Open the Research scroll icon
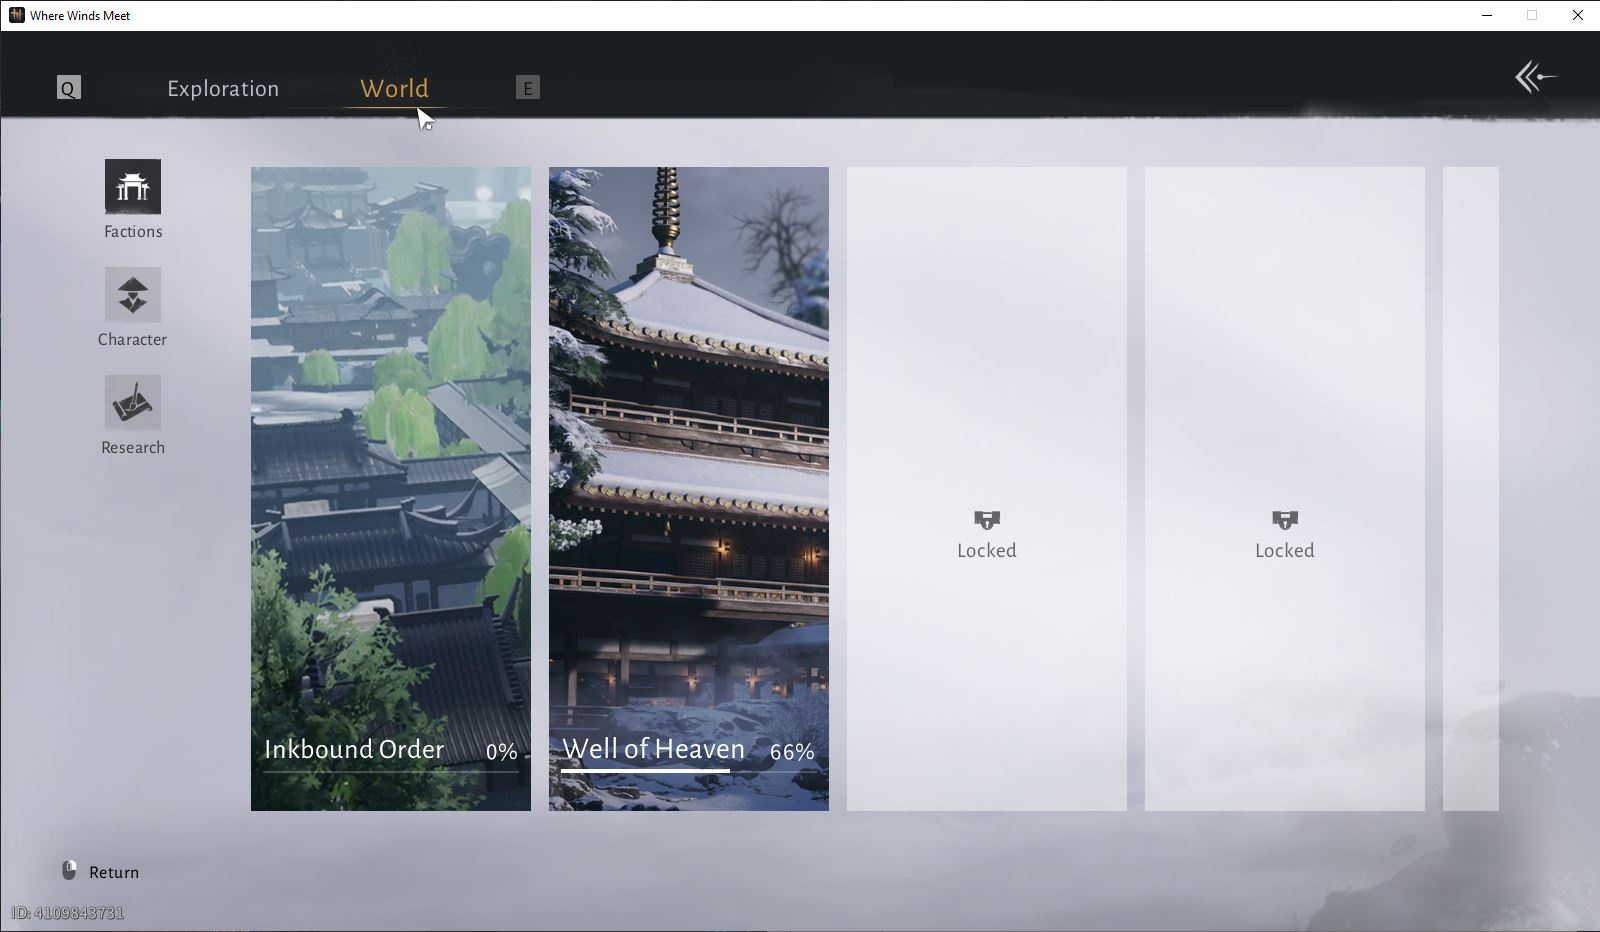The height and width of the screenshot is (932, 1600). [133, 403]
